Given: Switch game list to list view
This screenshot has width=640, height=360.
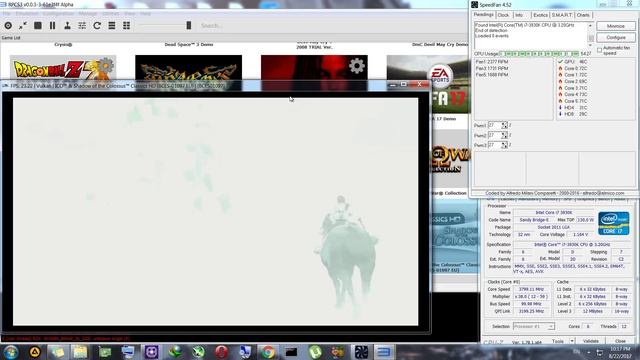Looking at the screenshot, I should [x=112, y=25].
